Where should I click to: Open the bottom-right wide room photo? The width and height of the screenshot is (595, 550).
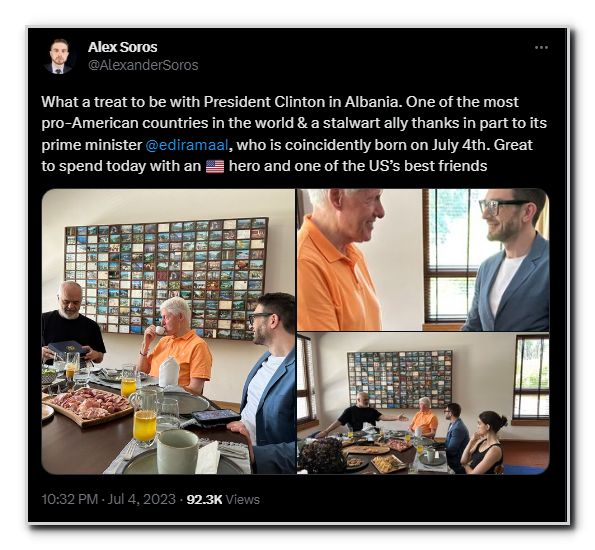[x=423, y=403]
